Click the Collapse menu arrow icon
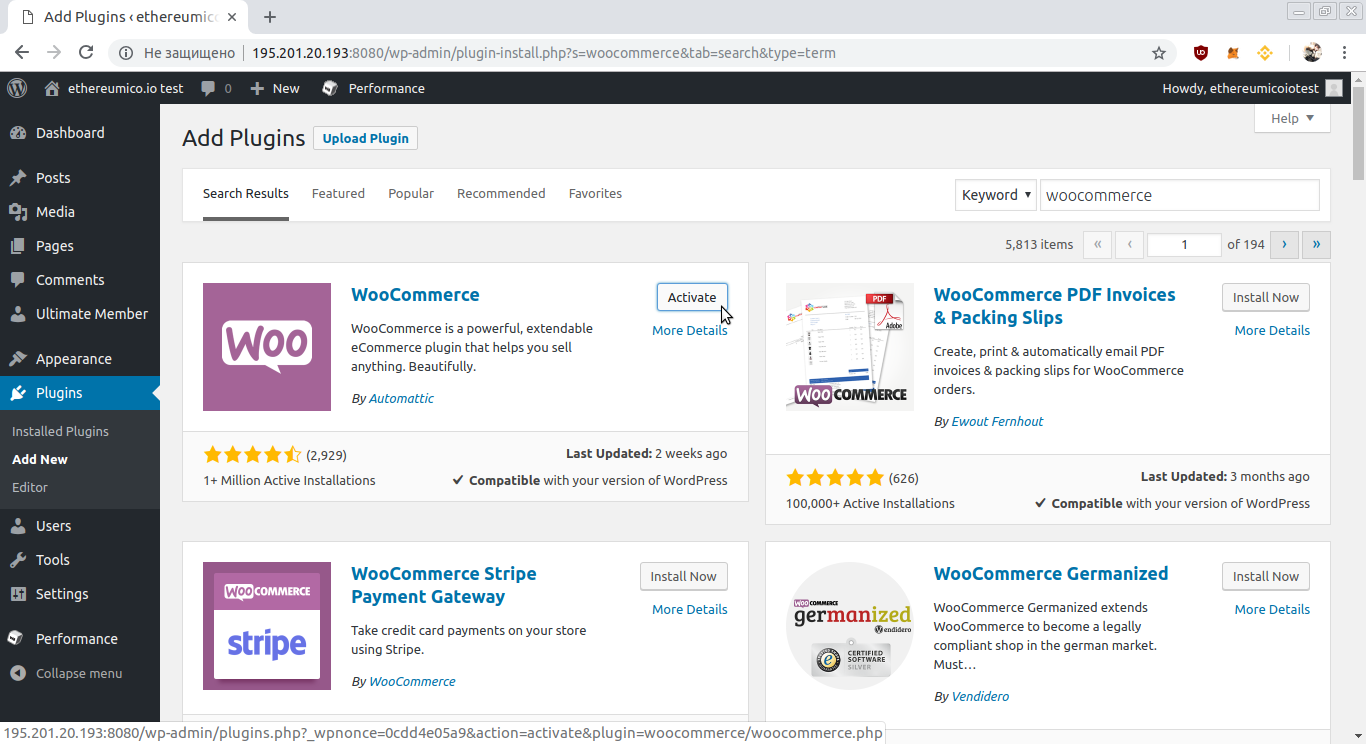1366x744 pixels. (18, 673)
